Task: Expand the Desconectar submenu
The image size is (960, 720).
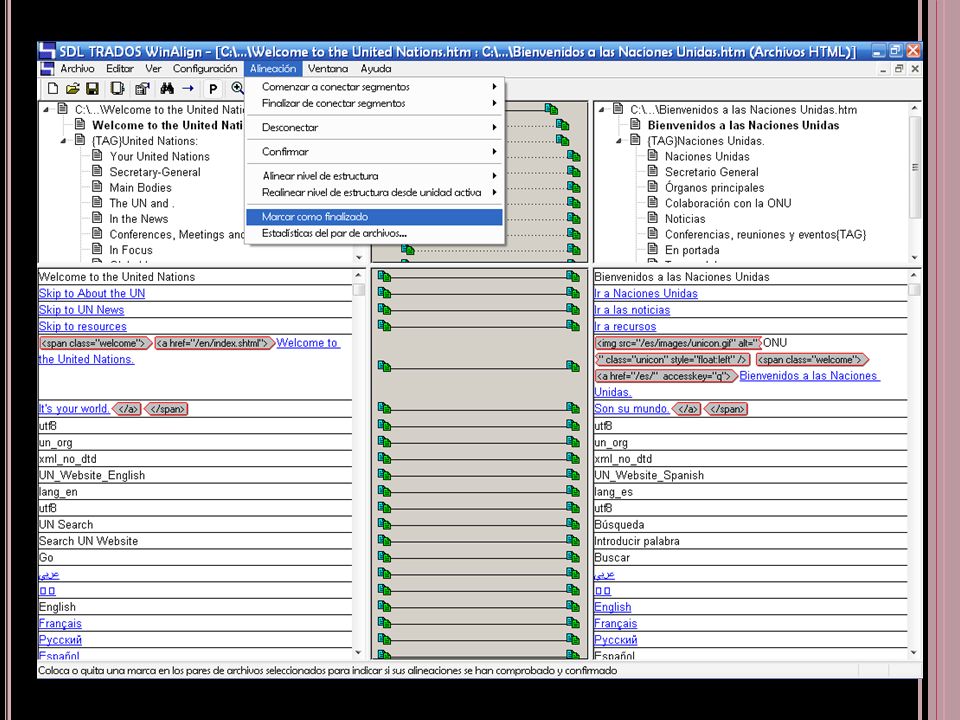Action: click(x=375, y=127)
